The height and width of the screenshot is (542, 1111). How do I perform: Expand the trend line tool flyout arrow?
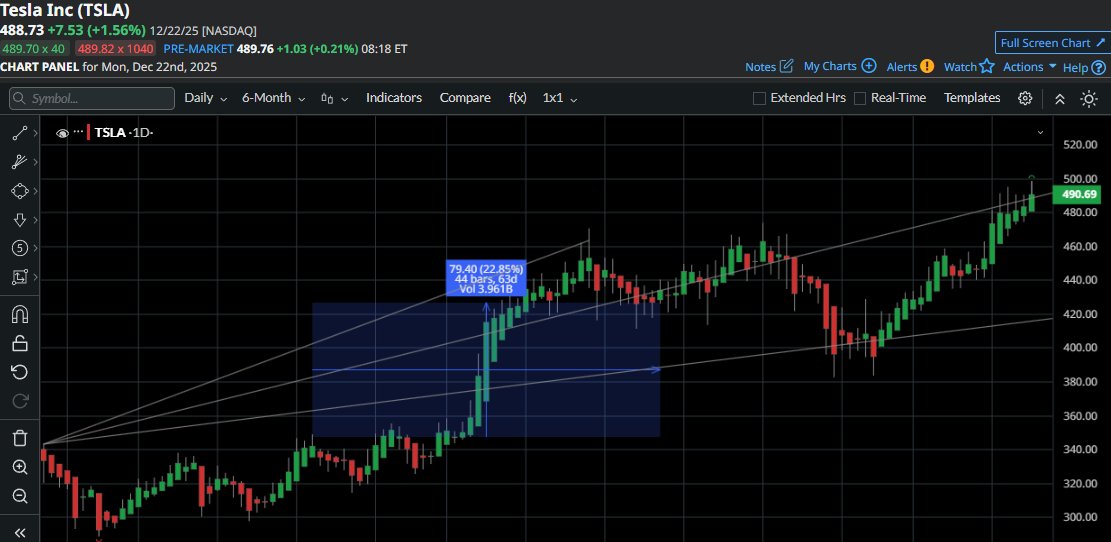[x=35, y=133]
